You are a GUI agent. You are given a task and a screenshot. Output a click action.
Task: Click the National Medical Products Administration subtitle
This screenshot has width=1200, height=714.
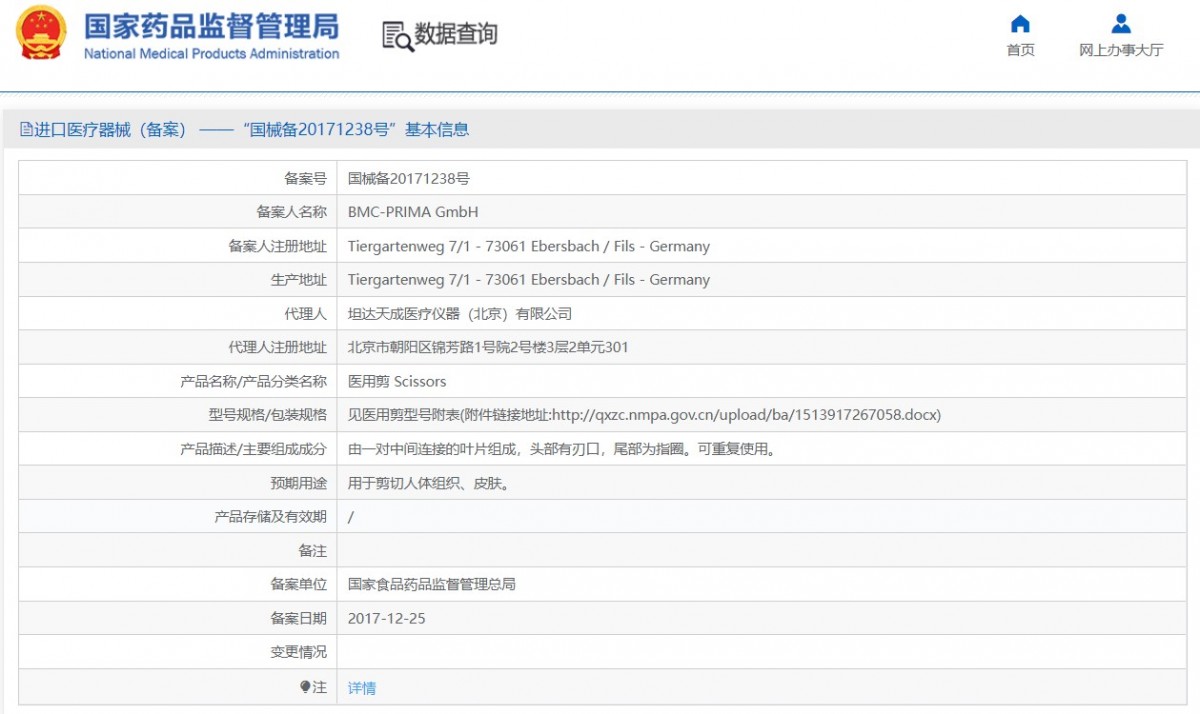[x=211, y=54]
